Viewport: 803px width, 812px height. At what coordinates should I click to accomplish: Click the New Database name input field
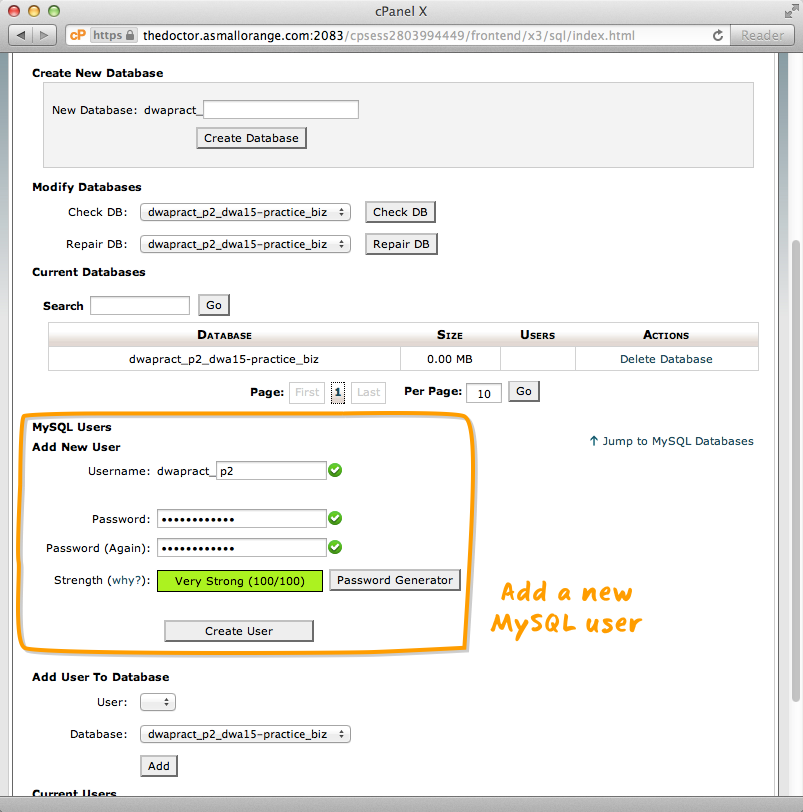(x=280, y=110)
